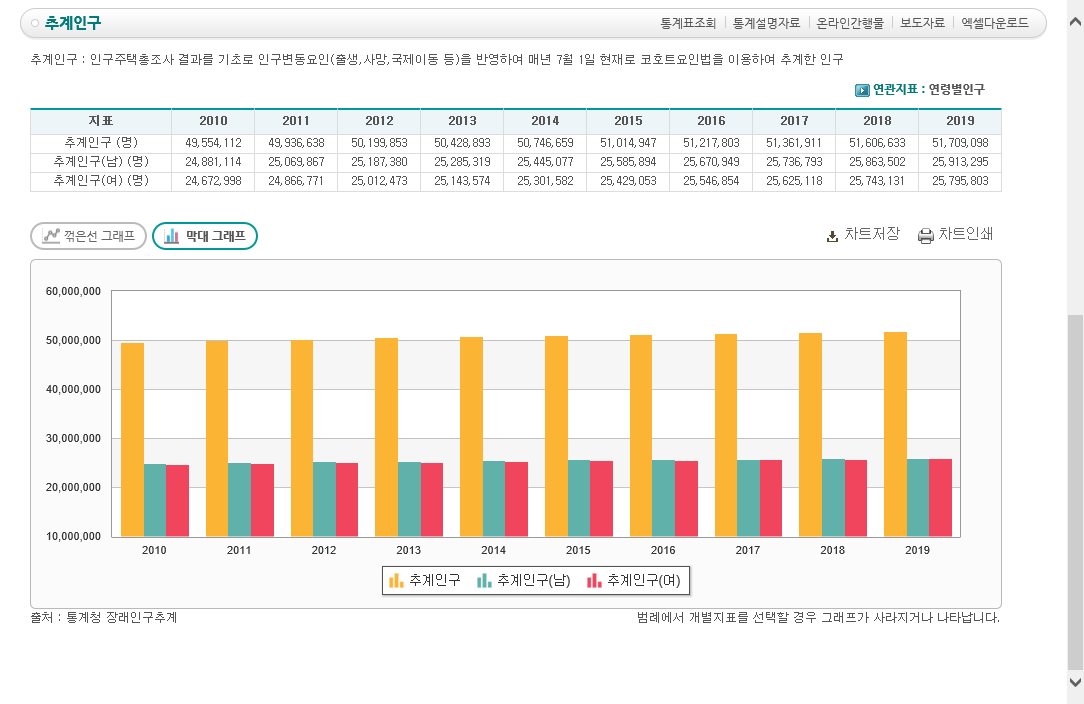Click the 추계인구 (명) row label
This screenshot has width=1084, height=704.
101,142
